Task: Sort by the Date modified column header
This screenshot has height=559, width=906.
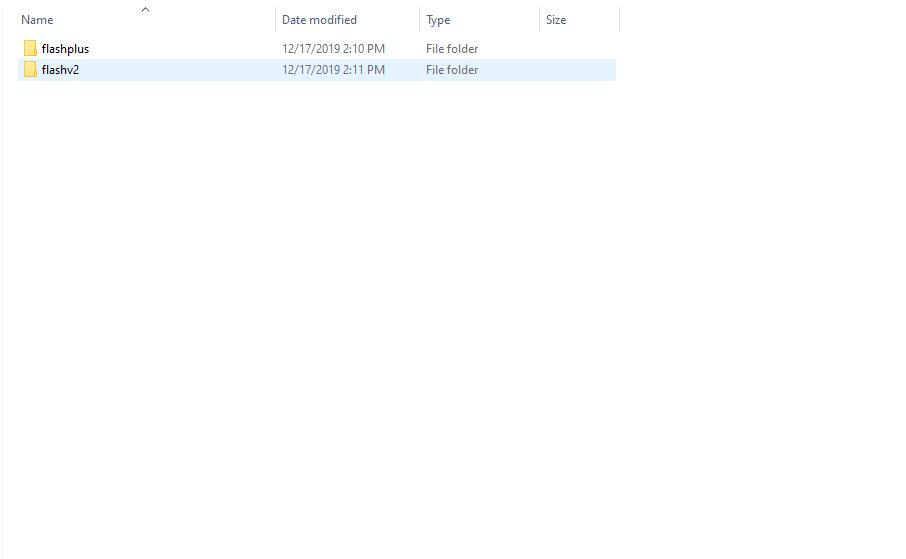Action: coord(319,20)
